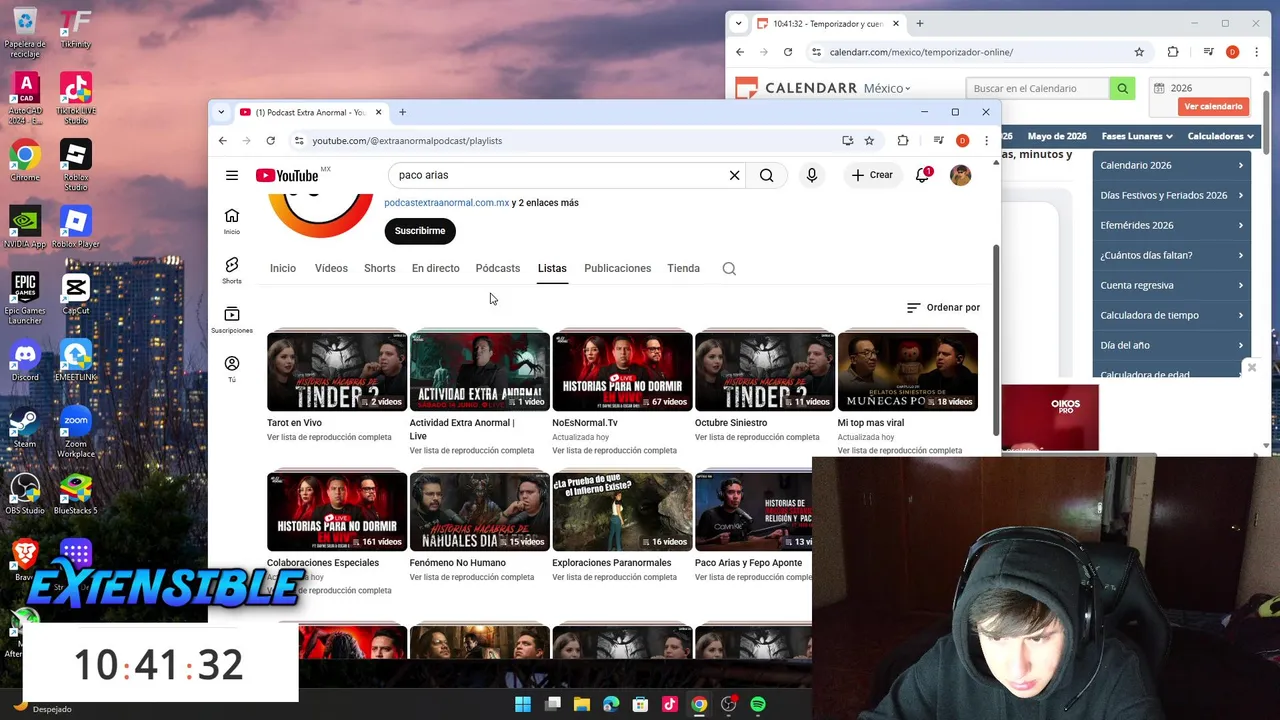This screenshot has width=1280, height=720.
Task: Expand Efemérides 2026 sidebar item
Action: point(1170,225)
